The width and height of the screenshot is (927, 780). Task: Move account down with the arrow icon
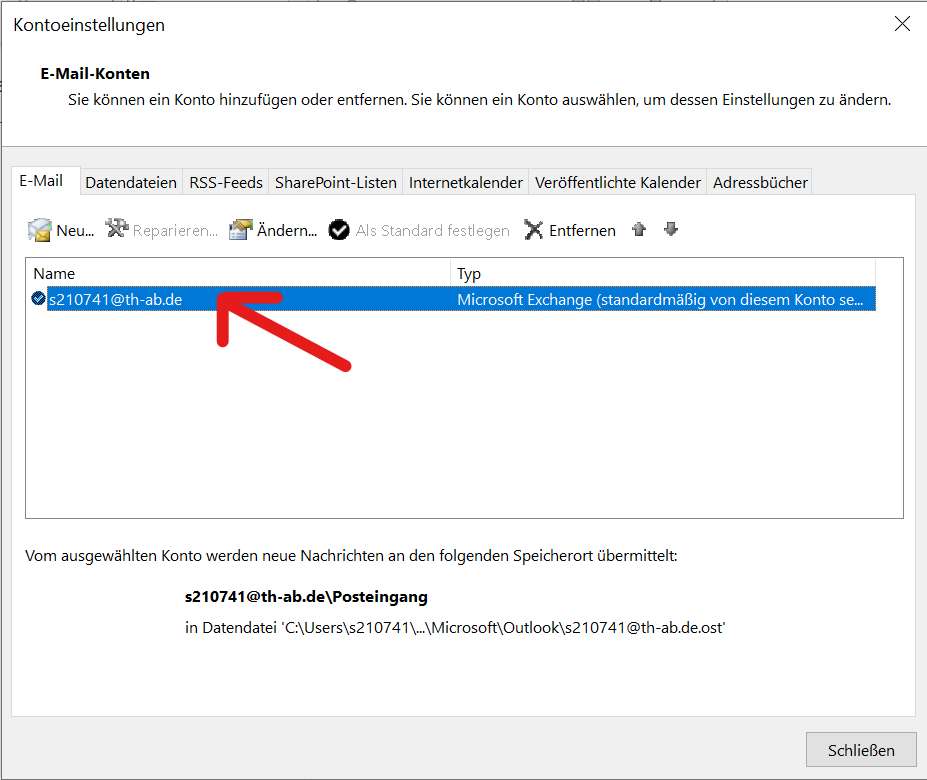[670, 229]
